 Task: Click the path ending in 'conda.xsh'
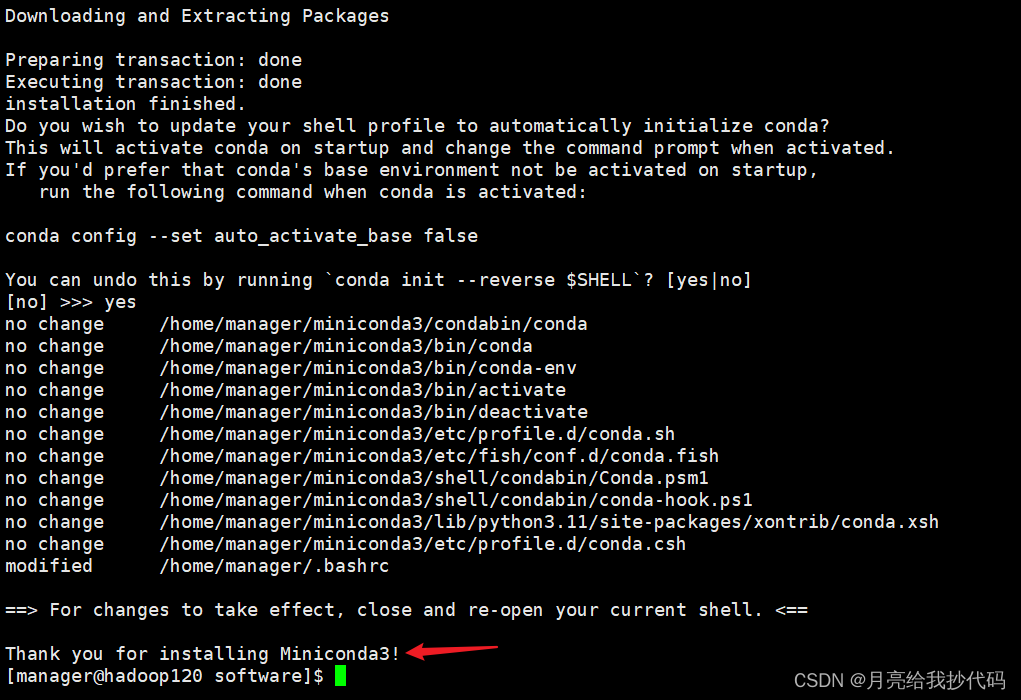(549, 522)
